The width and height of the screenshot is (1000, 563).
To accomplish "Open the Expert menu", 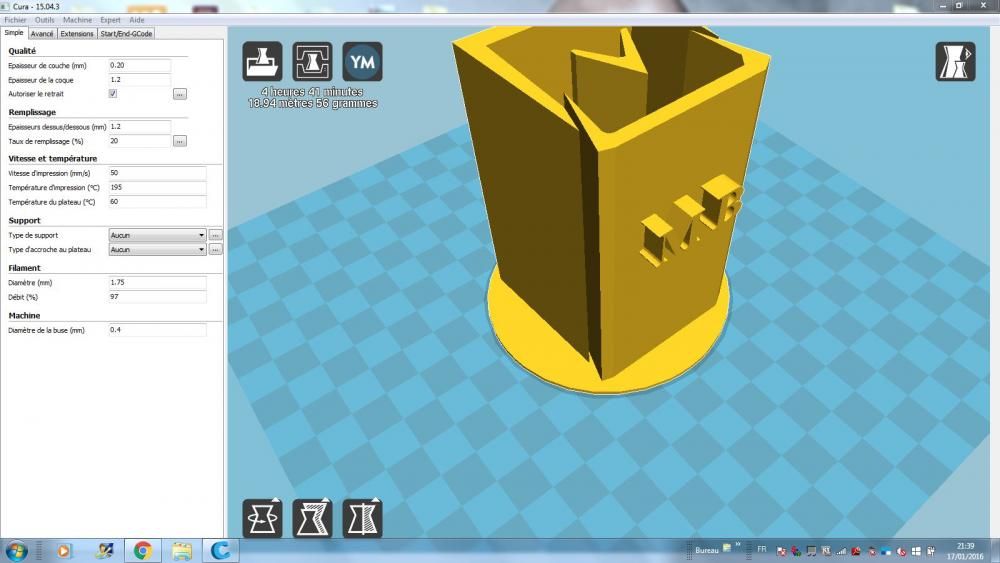I will coord(110,20).
